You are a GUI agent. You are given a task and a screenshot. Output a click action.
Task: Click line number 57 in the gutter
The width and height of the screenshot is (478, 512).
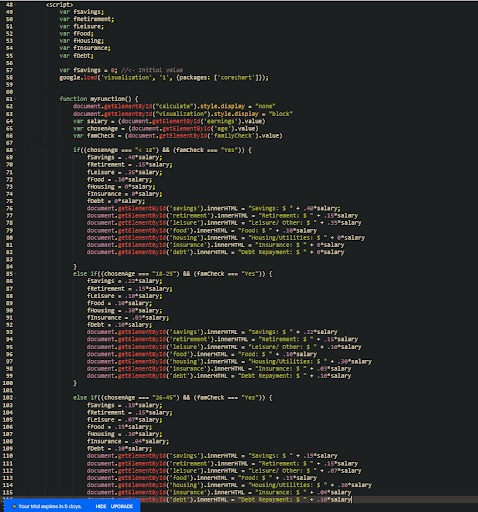(9, 70)
